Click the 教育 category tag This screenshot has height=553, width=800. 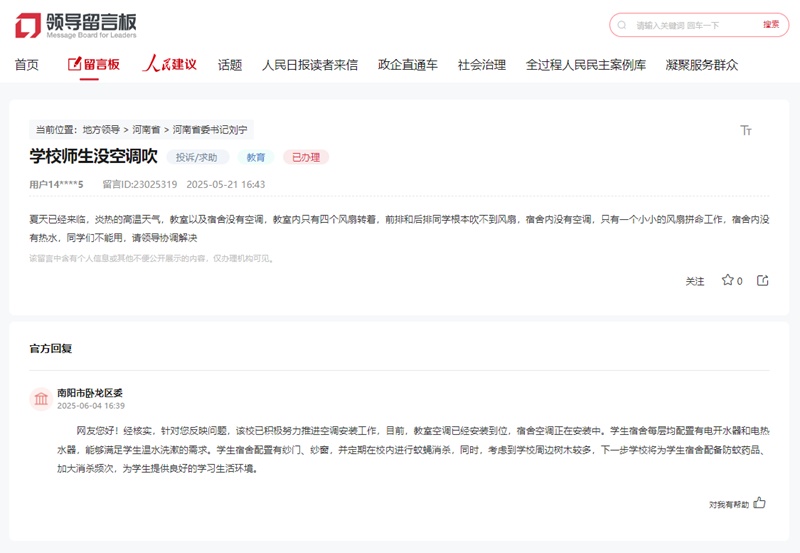pyautogui.click(x=256, y=158)
